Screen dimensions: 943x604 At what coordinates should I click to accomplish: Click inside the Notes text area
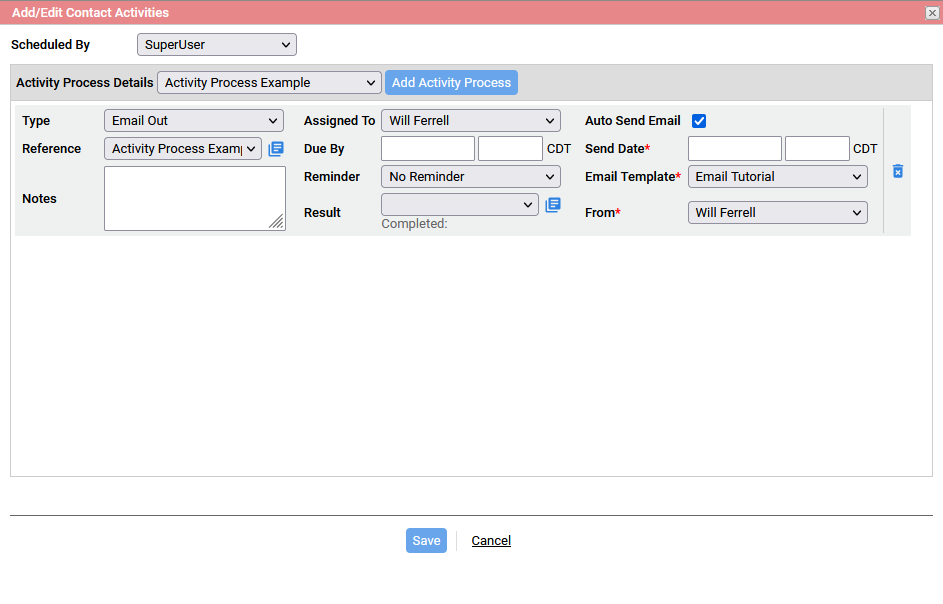click(x=194, y=199)
